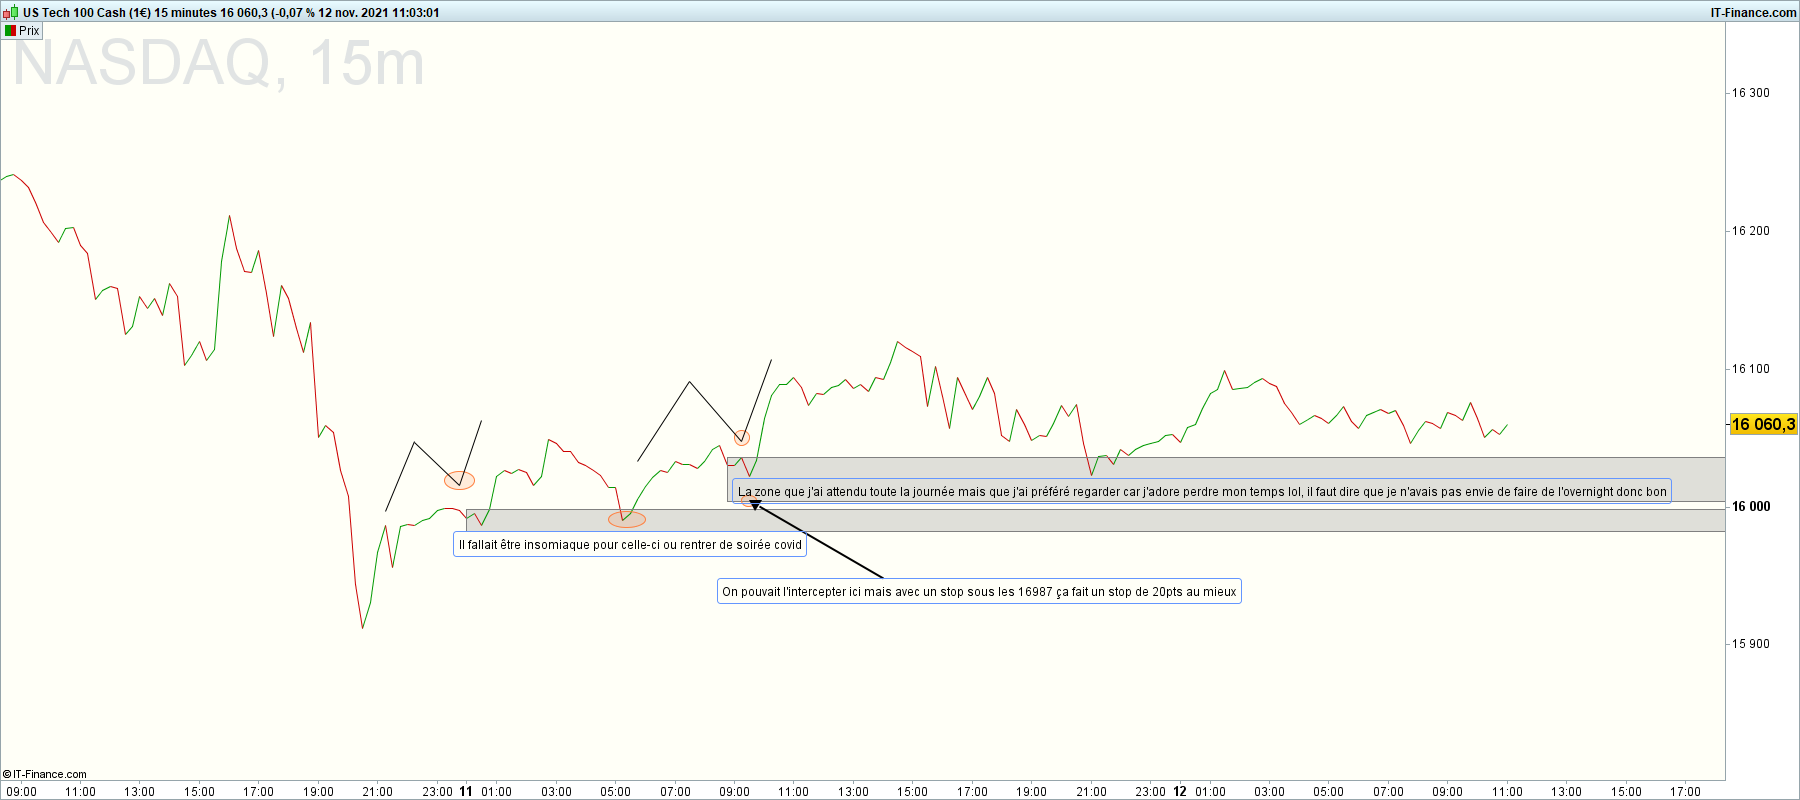
Task: Select the 'On pouvait l'intercepter ici' annotation
Action: (x=979, y=592)
